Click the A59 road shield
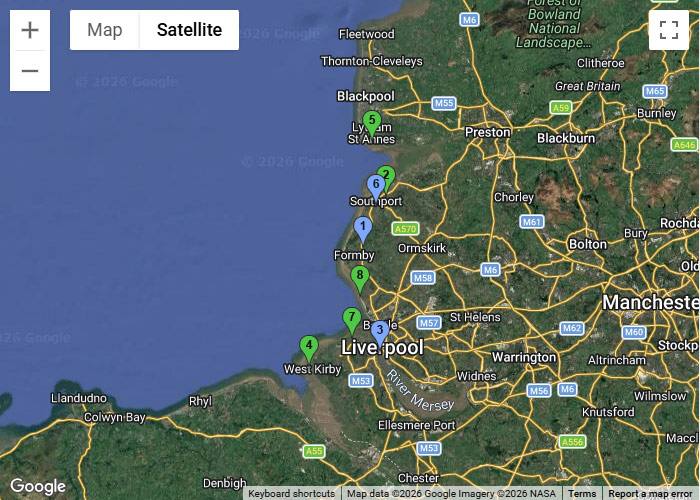 [561, 108]
